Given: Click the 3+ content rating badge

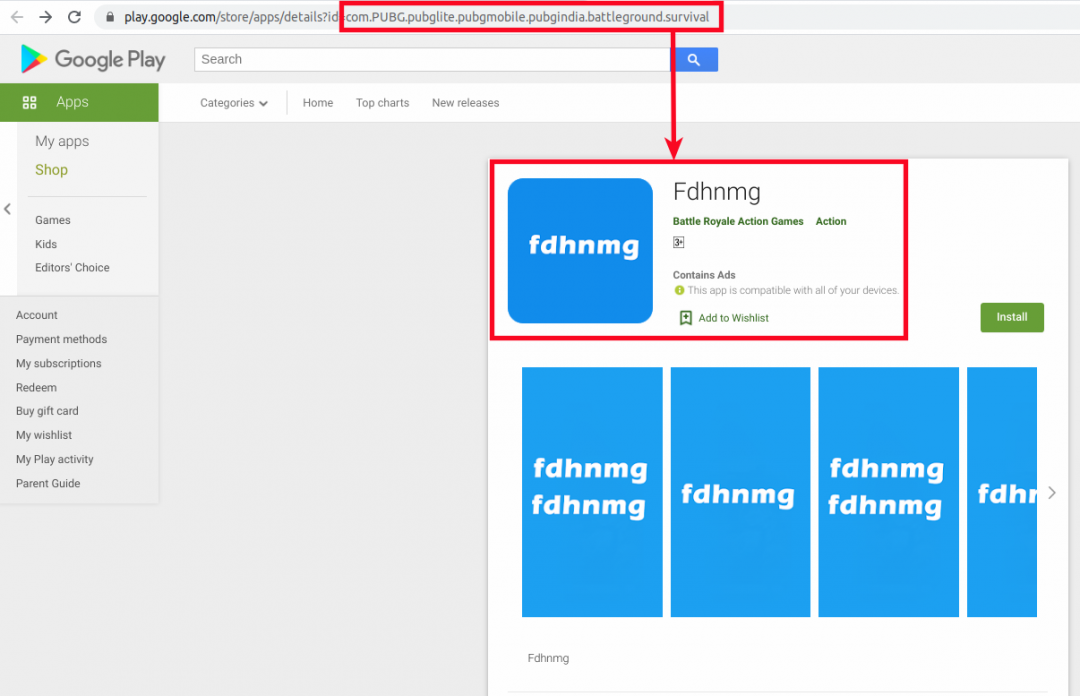Looking at the screenshot, I should point(679,243).
